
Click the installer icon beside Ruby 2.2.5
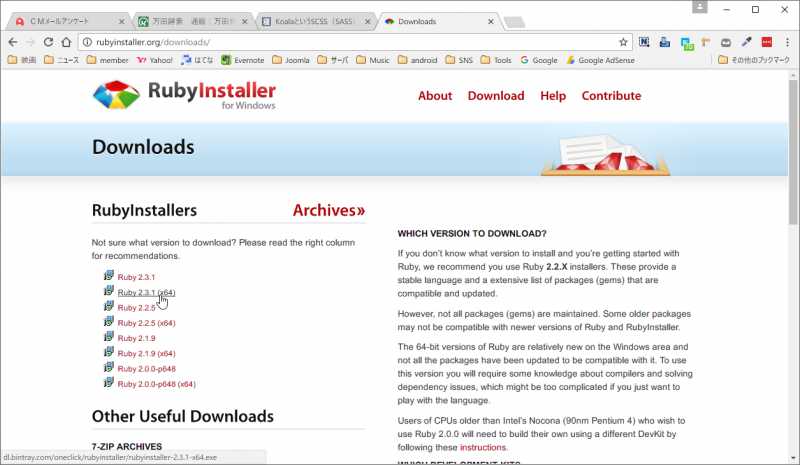[109, 306]
